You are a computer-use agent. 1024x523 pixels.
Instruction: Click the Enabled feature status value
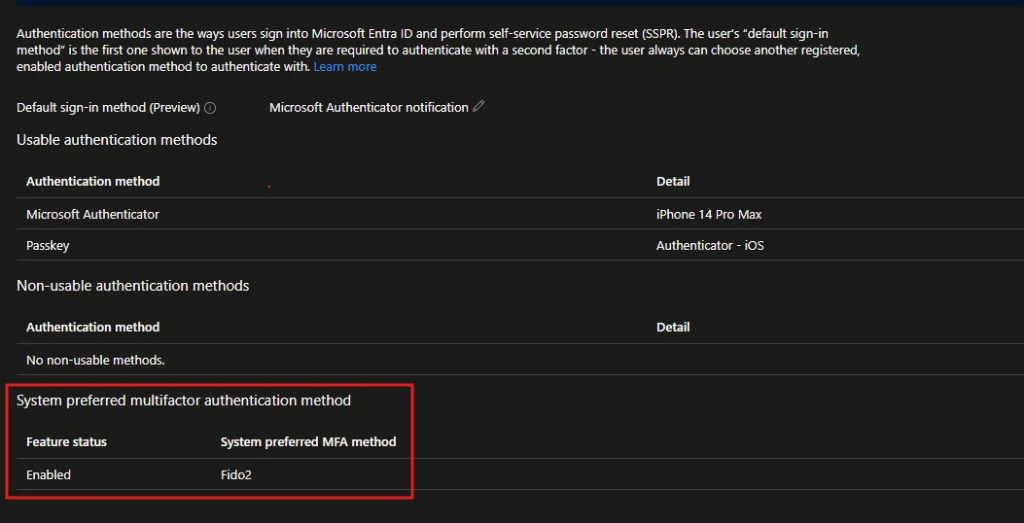pos(48,475)
